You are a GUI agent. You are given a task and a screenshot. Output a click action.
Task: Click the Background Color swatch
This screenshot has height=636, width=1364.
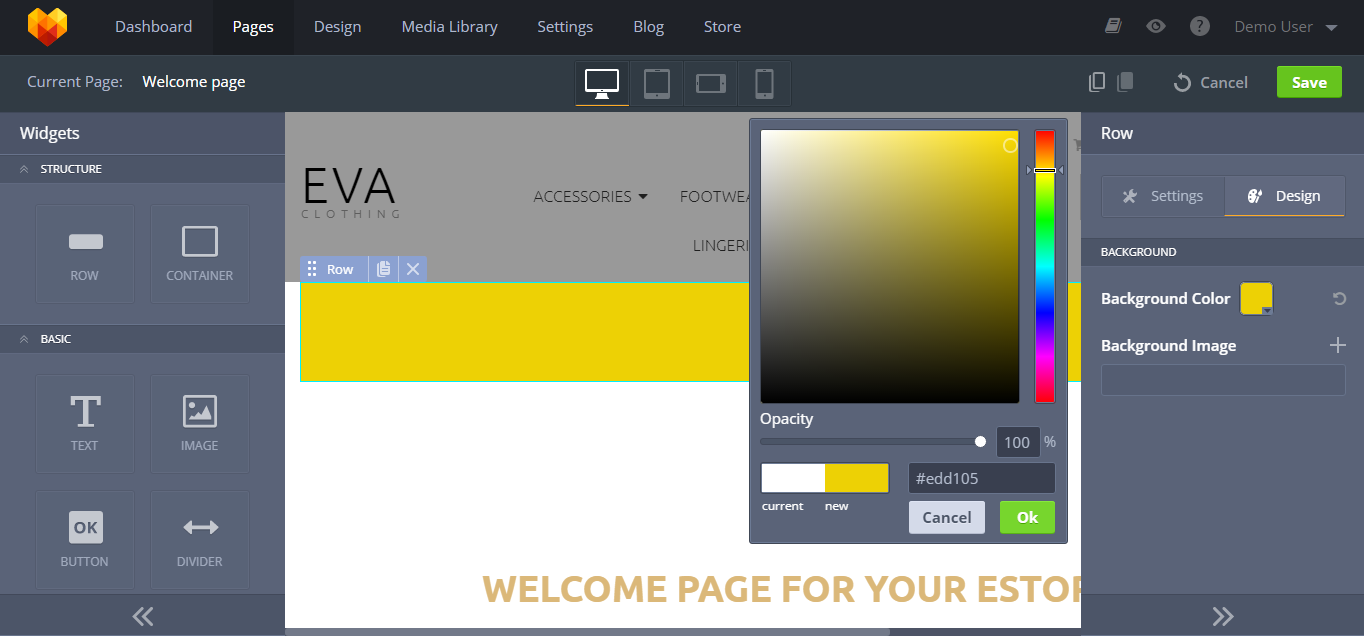tap(1256, 298)
